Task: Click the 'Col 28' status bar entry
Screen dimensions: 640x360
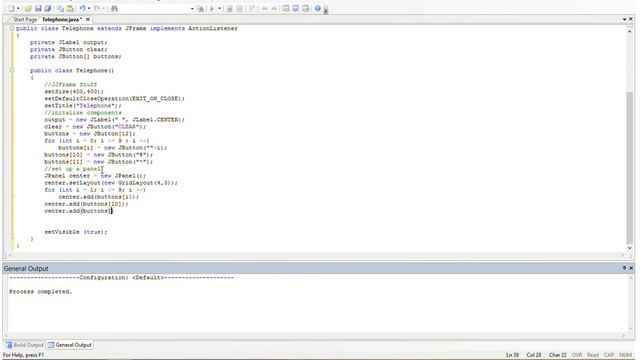Action: 533,355
